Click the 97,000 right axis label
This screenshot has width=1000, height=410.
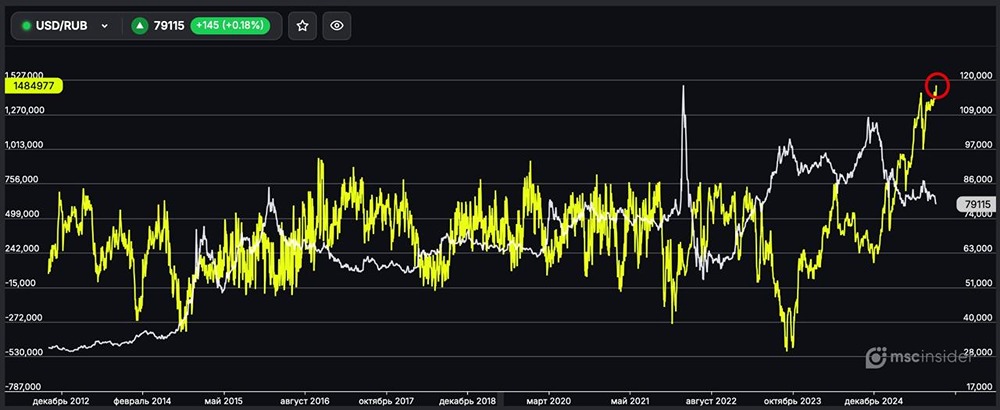pyautogui.click(x=978, y=145)
